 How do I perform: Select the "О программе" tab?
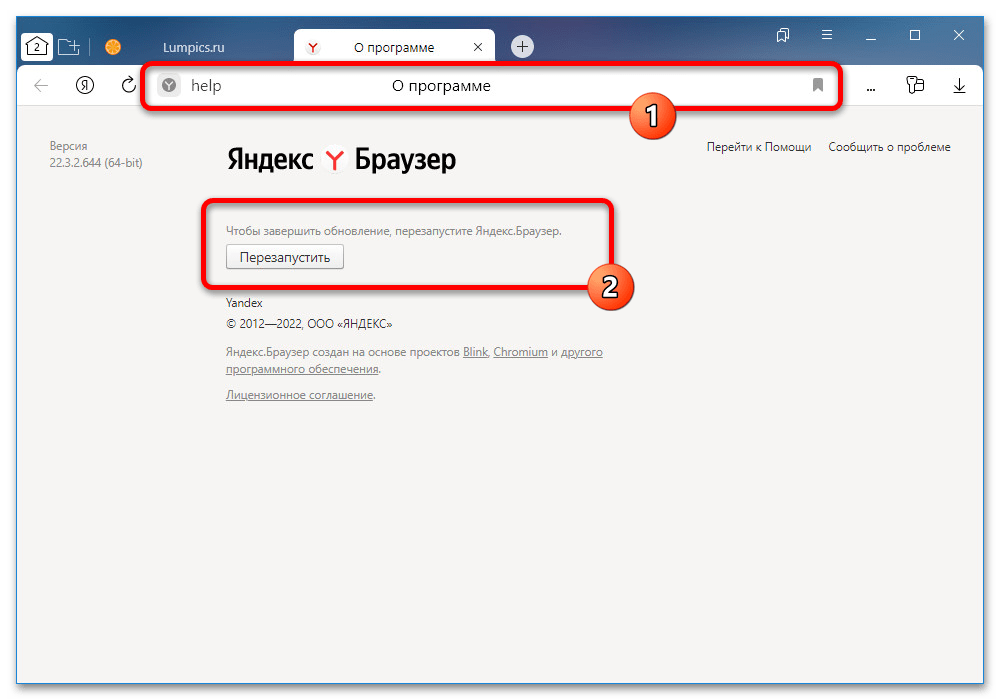393,47
